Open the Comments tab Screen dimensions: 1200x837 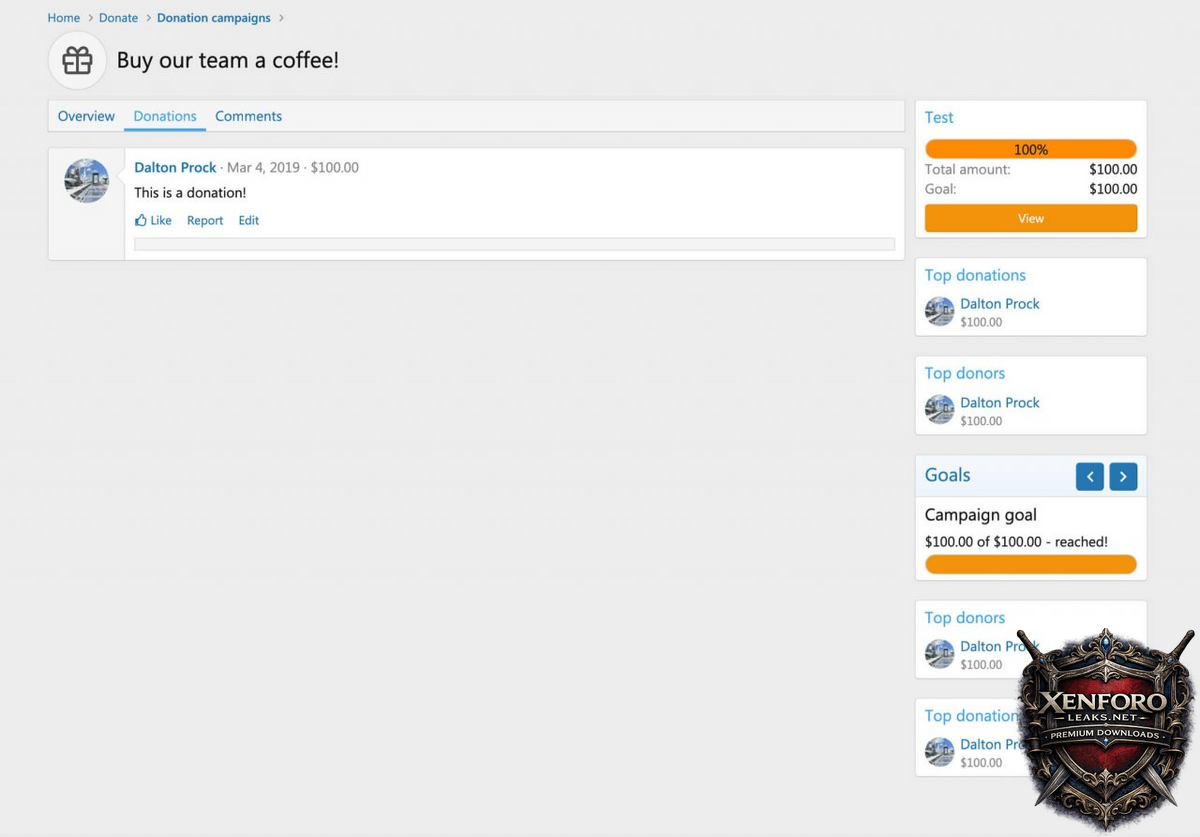click(248, 116)
